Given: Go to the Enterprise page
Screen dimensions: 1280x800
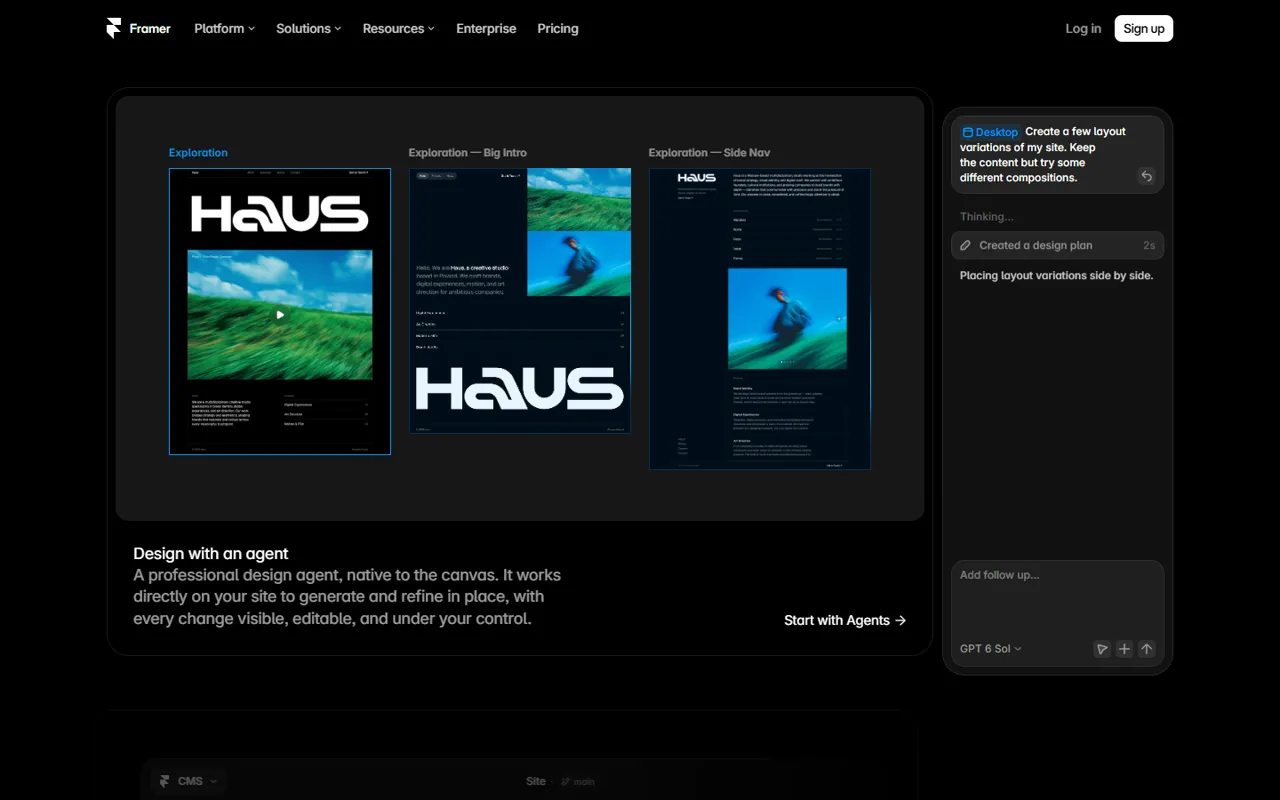Looking at the screenshot, I should 486,28.
